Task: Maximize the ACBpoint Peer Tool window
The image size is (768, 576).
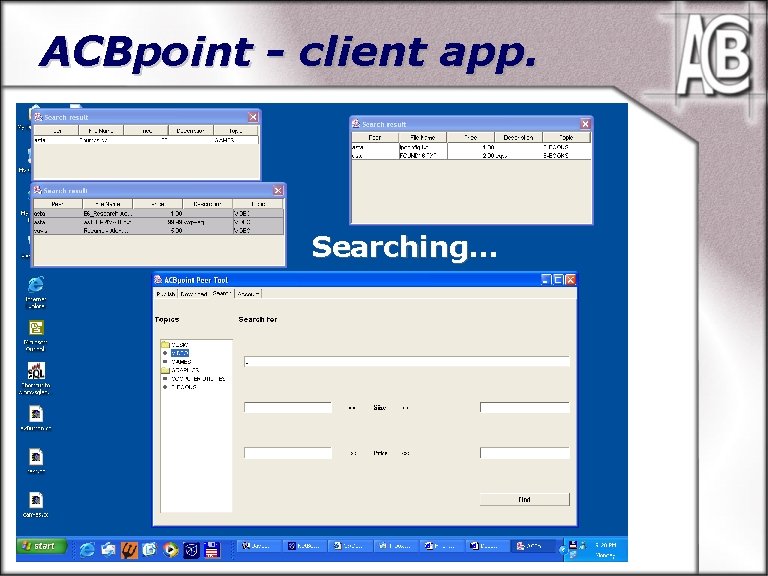Action: coord(558,280)
